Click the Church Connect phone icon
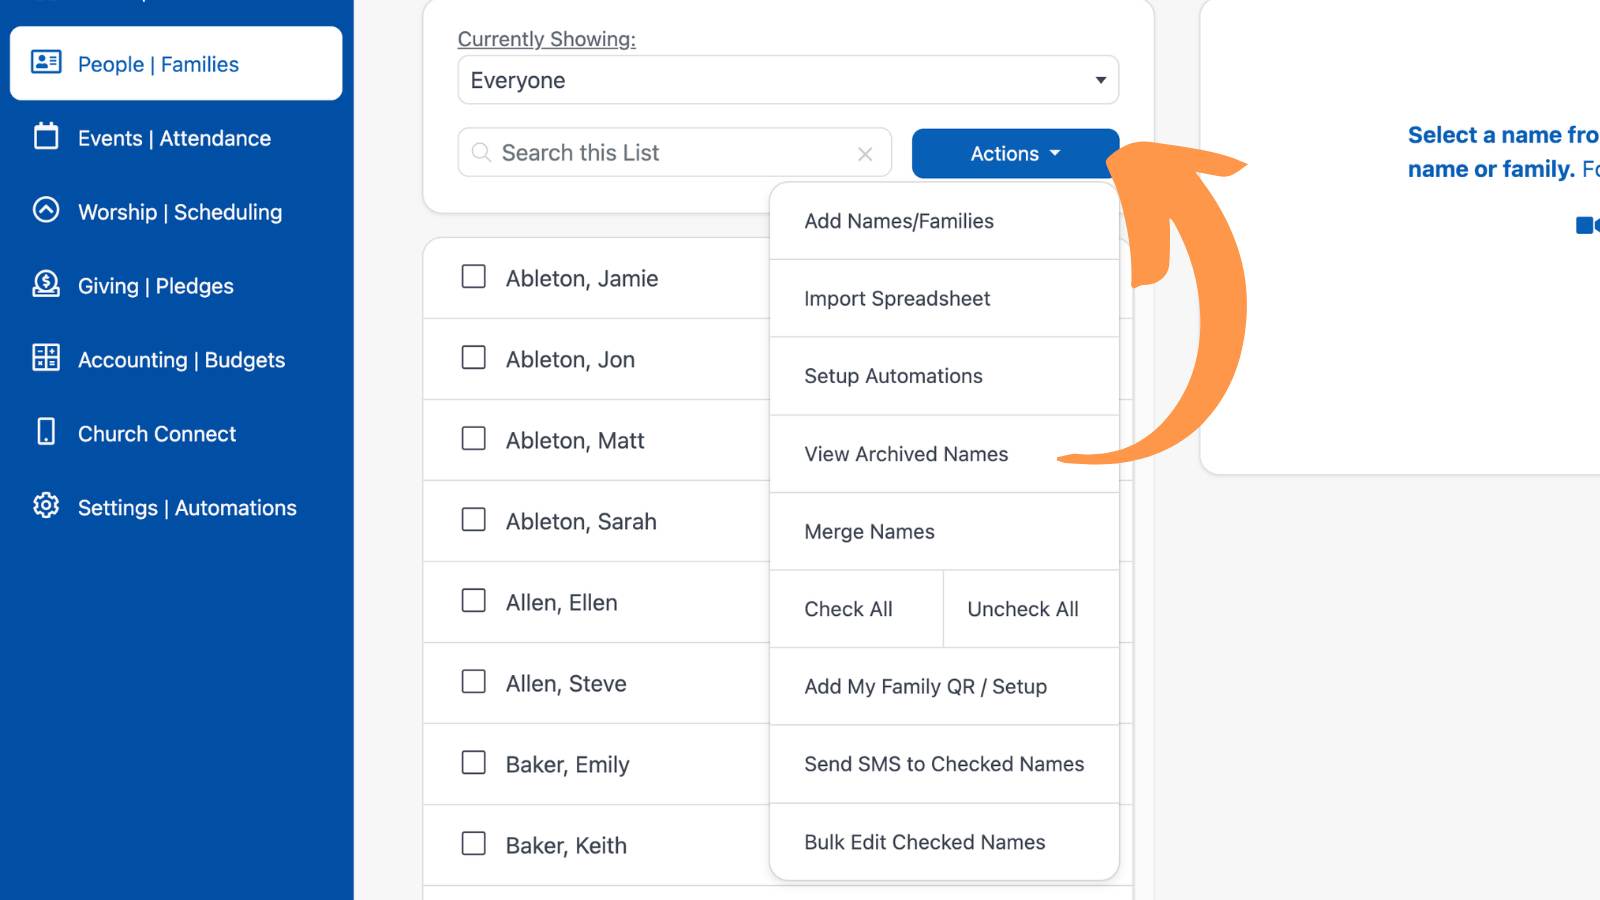 coord(46,432)
